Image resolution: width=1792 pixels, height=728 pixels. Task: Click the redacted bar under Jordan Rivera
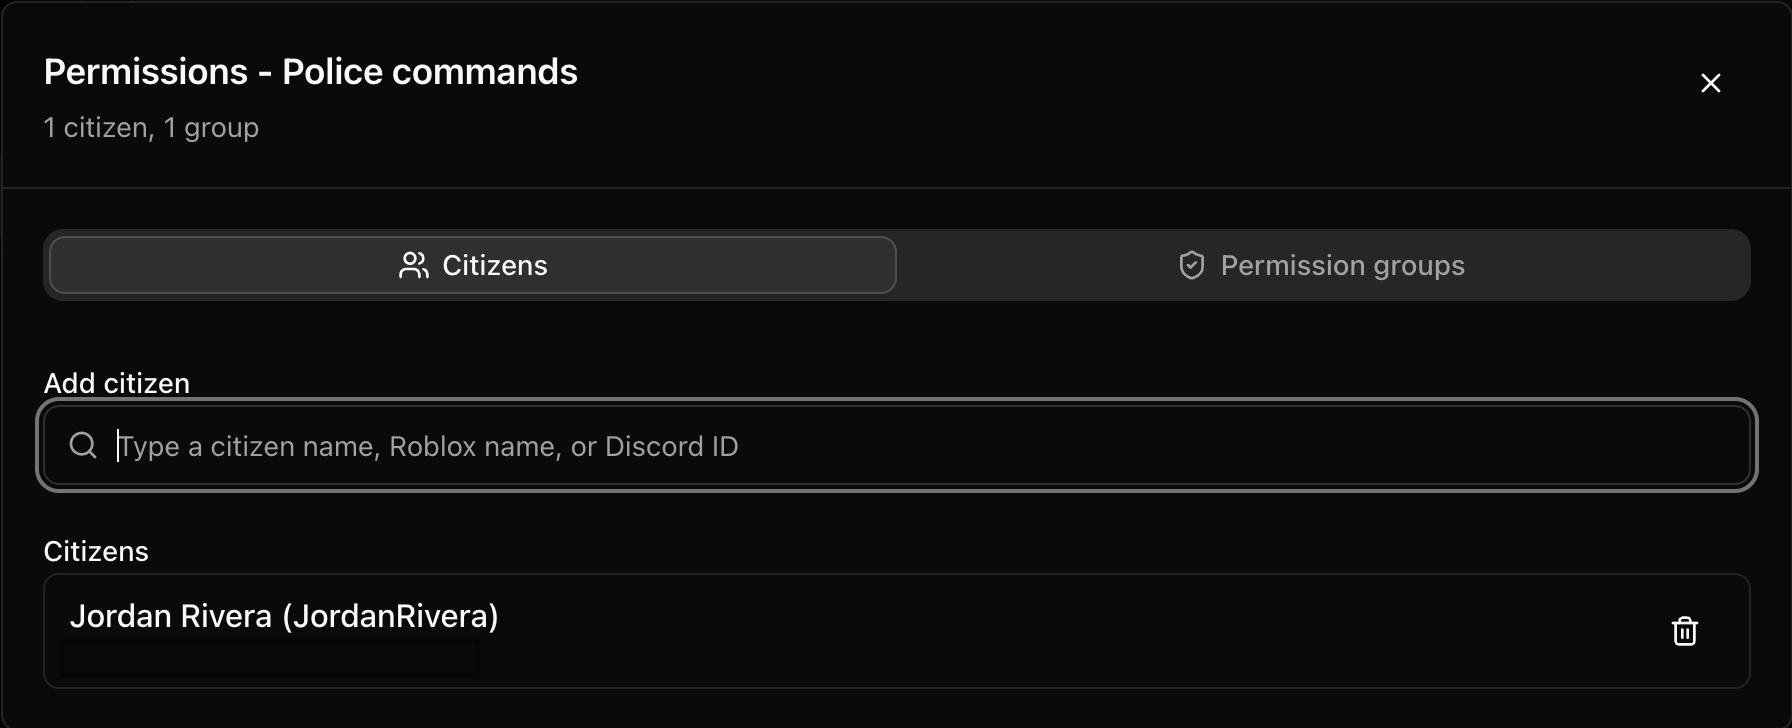coord(270,659)
